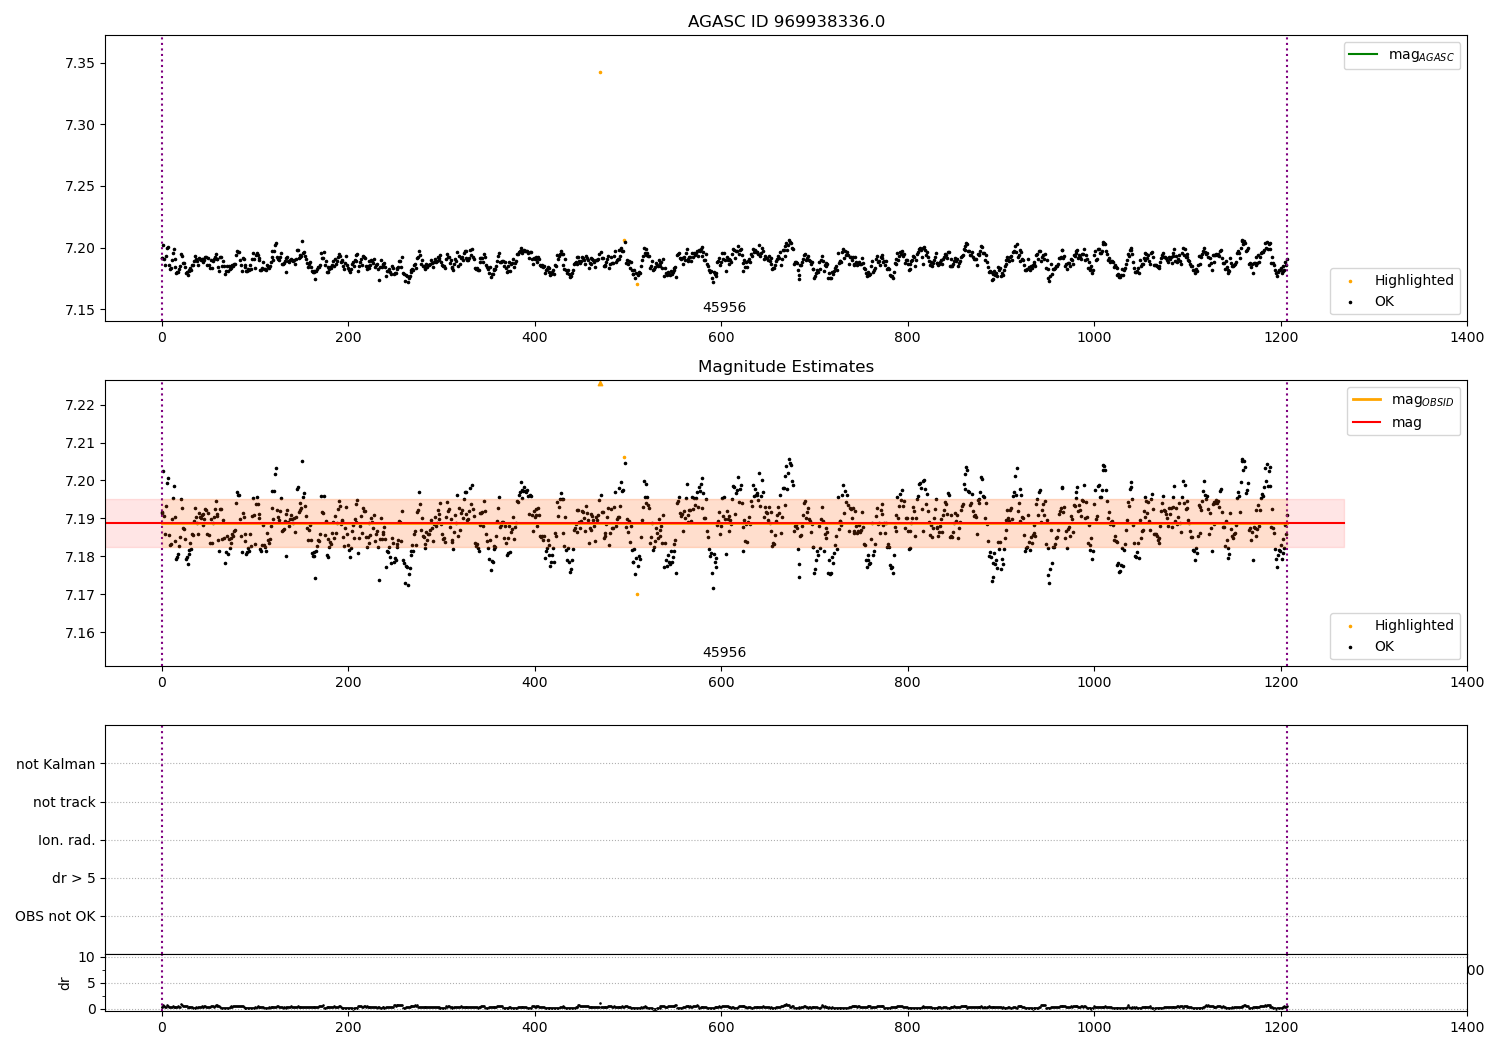This screenshot has width=1500, height=1050.
Task: Click the 7.15 y-axis tick label
Action: [x=80, y=310]
